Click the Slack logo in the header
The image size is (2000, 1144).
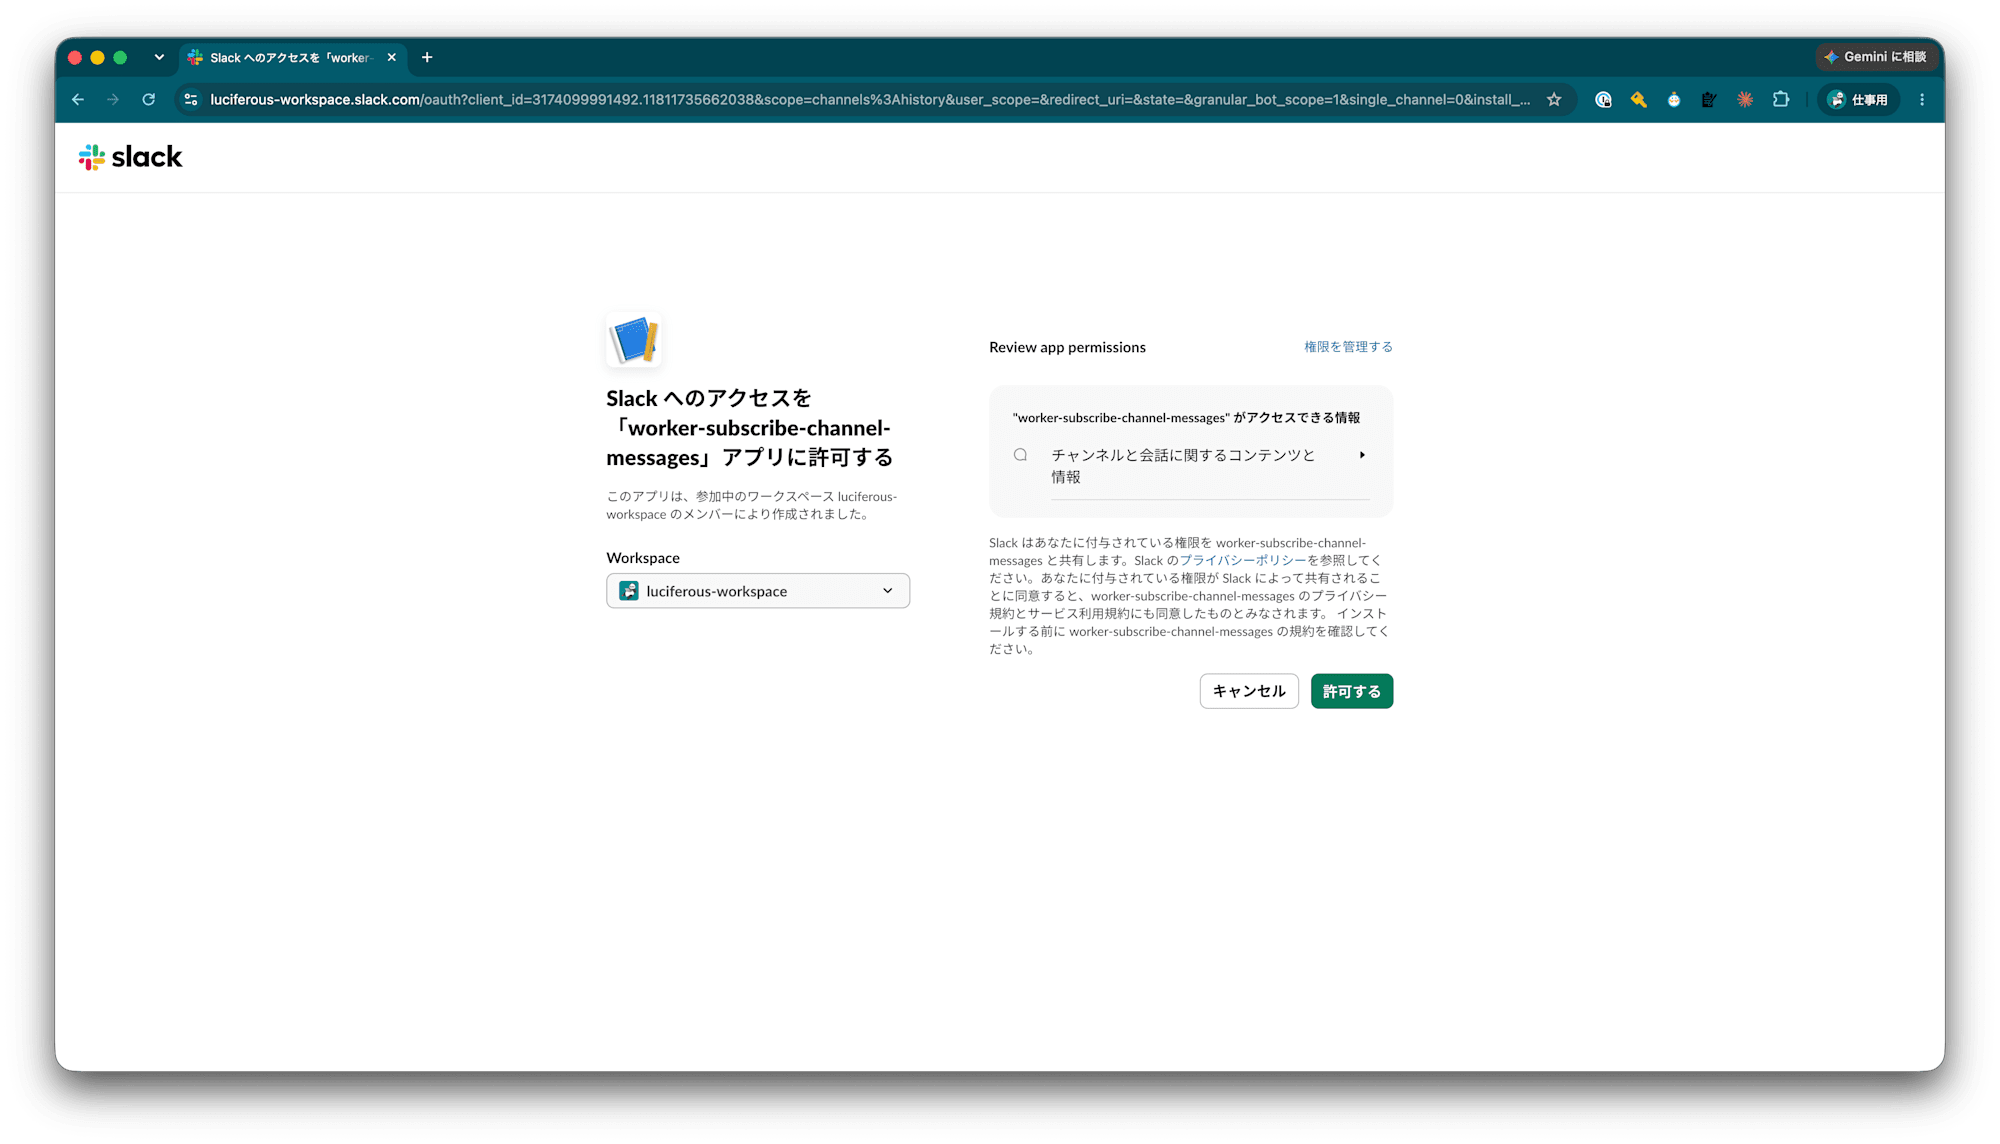131,157
